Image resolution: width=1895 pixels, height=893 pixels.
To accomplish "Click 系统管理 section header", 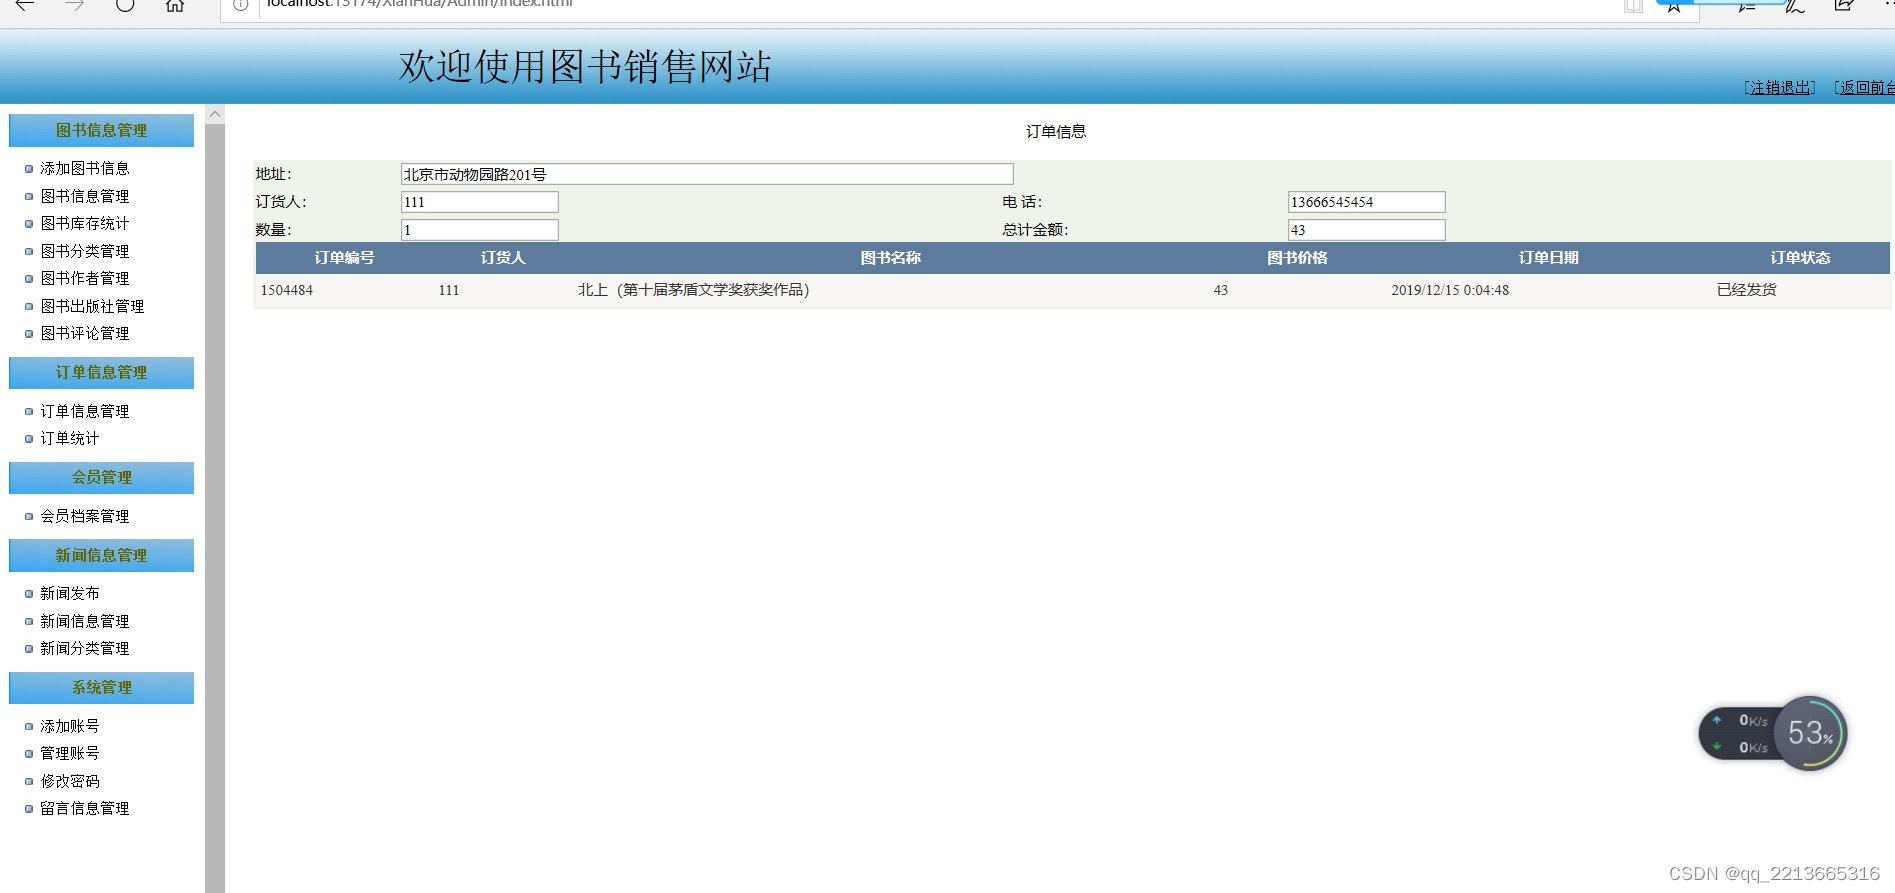I will coord(101,687).
